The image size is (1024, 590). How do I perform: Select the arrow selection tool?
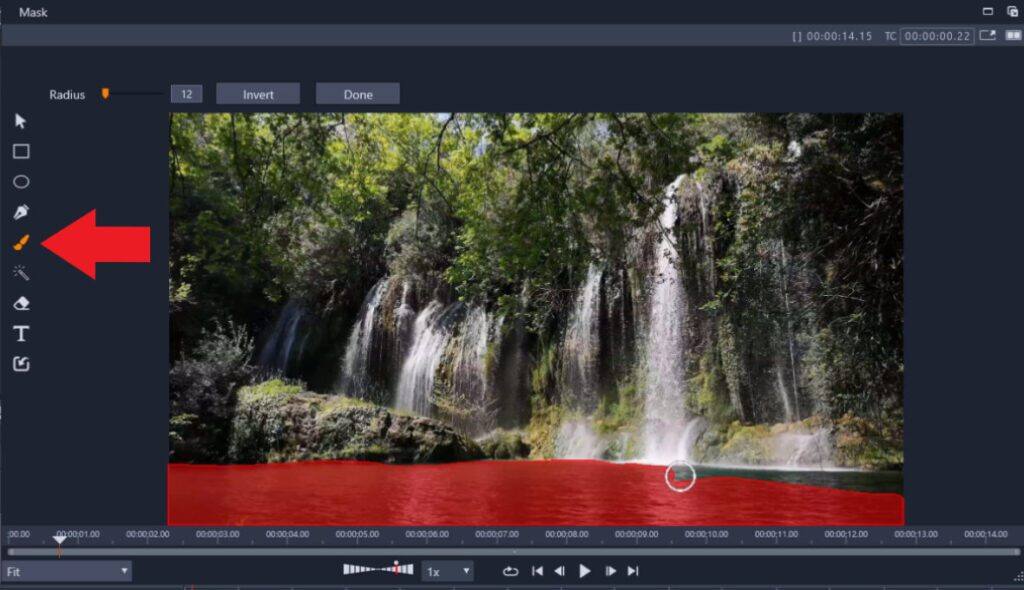coord(21,119)
